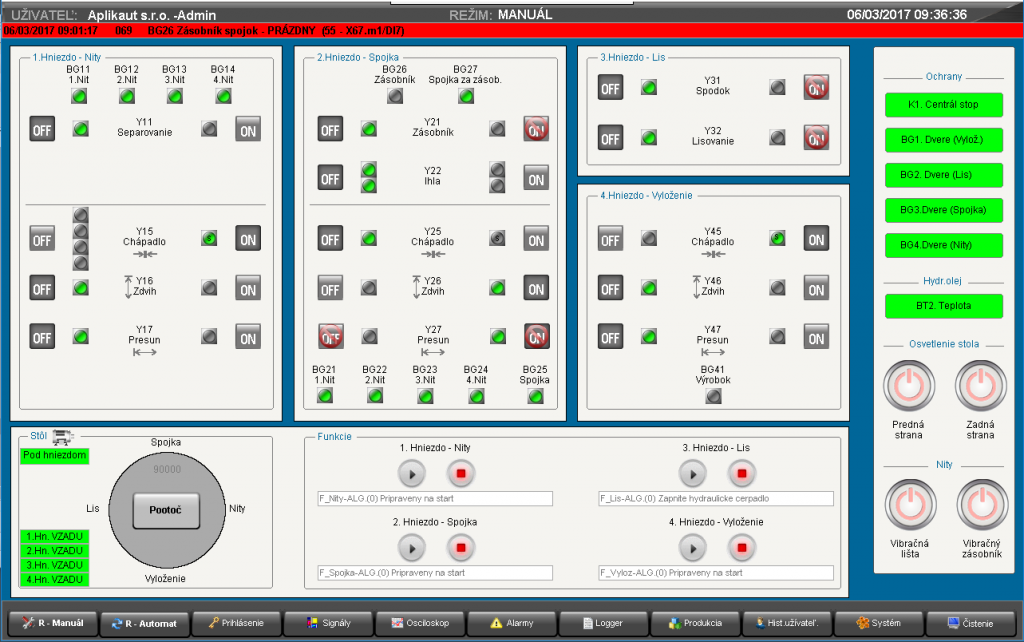Turn OFF Y15 Chápadlo in Nity
The width and height of the screenshot is (1024, 642).
pos(42,238)
